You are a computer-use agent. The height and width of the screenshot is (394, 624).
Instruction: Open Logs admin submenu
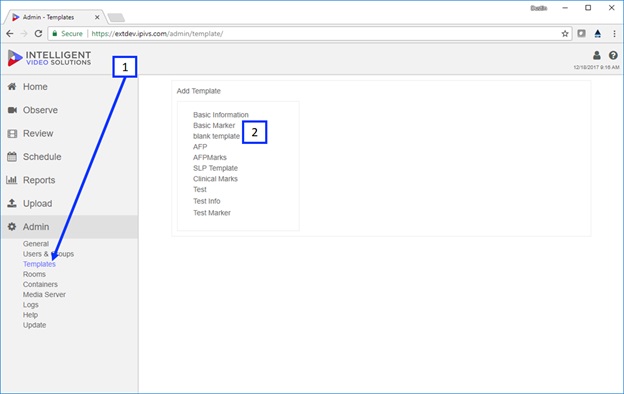31,305
